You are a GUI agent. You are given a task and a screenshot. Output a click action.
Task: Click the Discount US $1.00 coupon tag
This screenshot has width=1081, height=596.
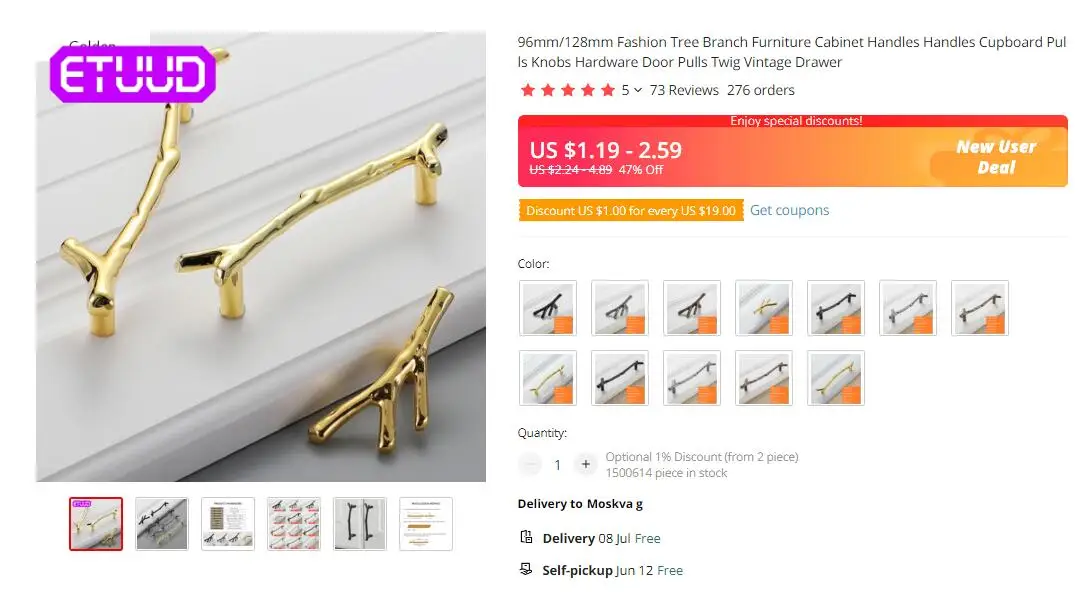coord(631,211)
